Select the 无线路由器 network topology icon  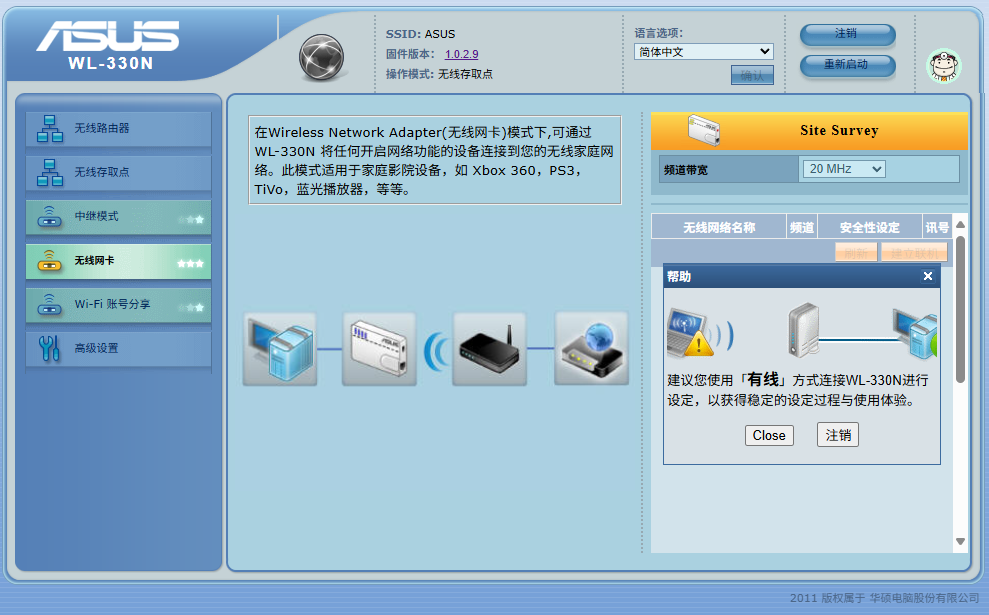pyautogui.click(x=52, y=128)
